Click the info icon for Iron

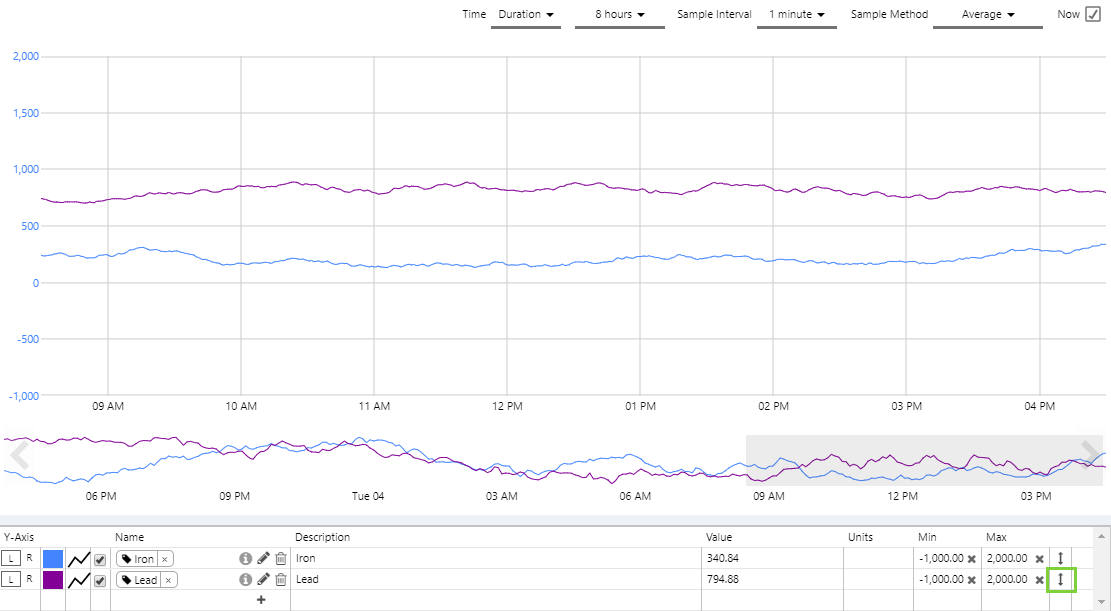245,559
